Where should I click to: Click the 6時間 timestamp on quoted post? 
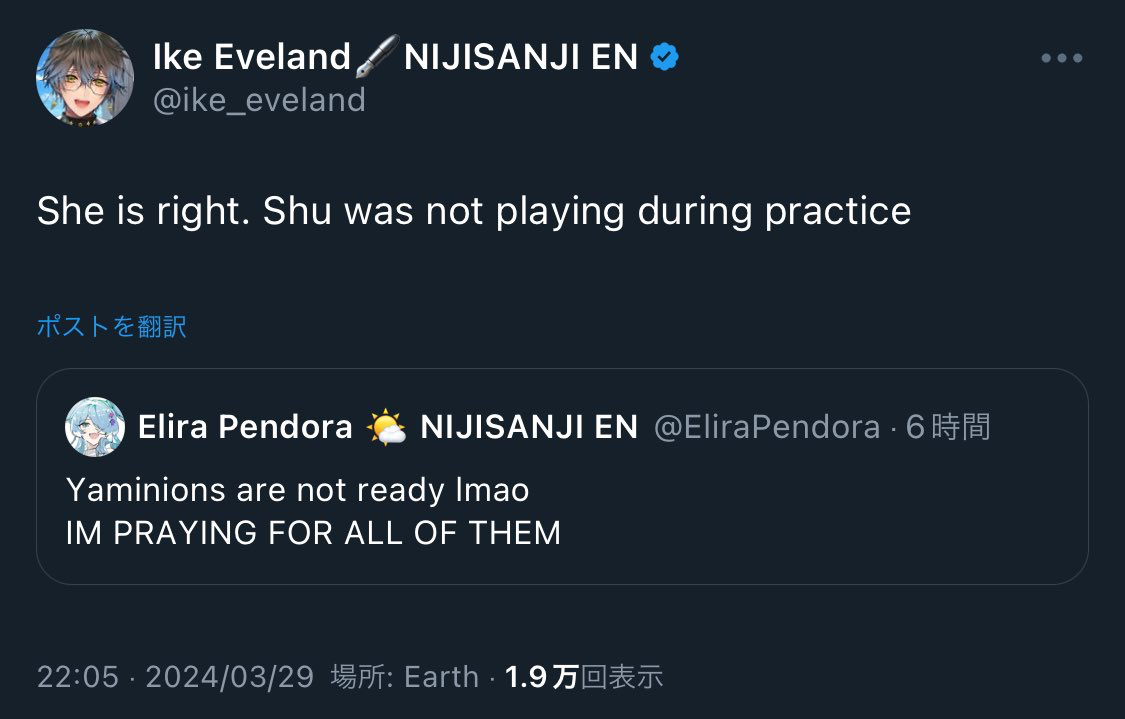point(948,428)
